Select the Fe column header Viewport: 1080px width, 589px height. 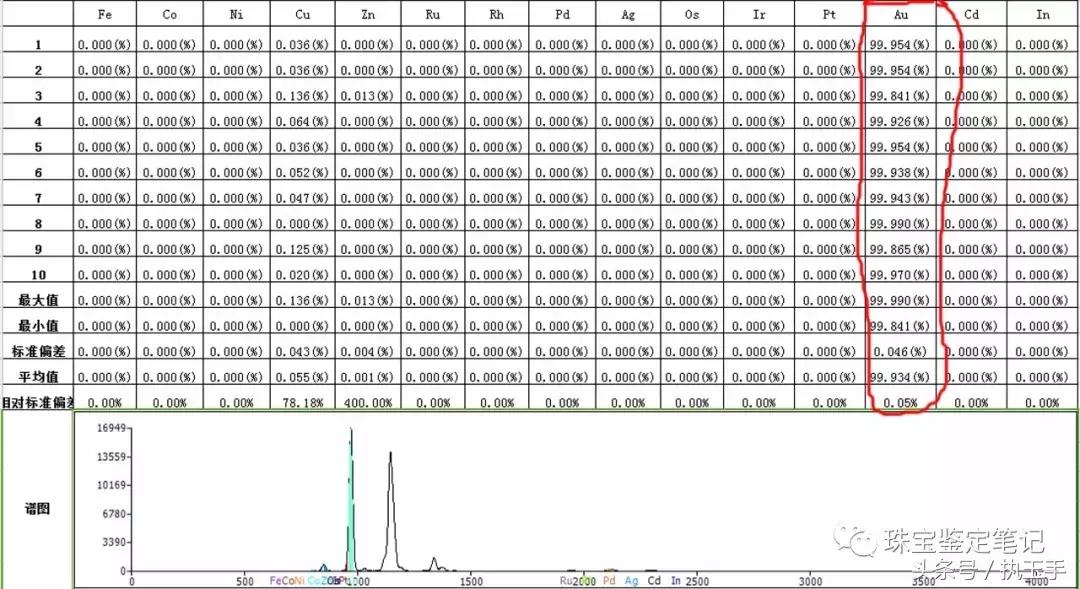pyautogui.click(x=105, y=14)
